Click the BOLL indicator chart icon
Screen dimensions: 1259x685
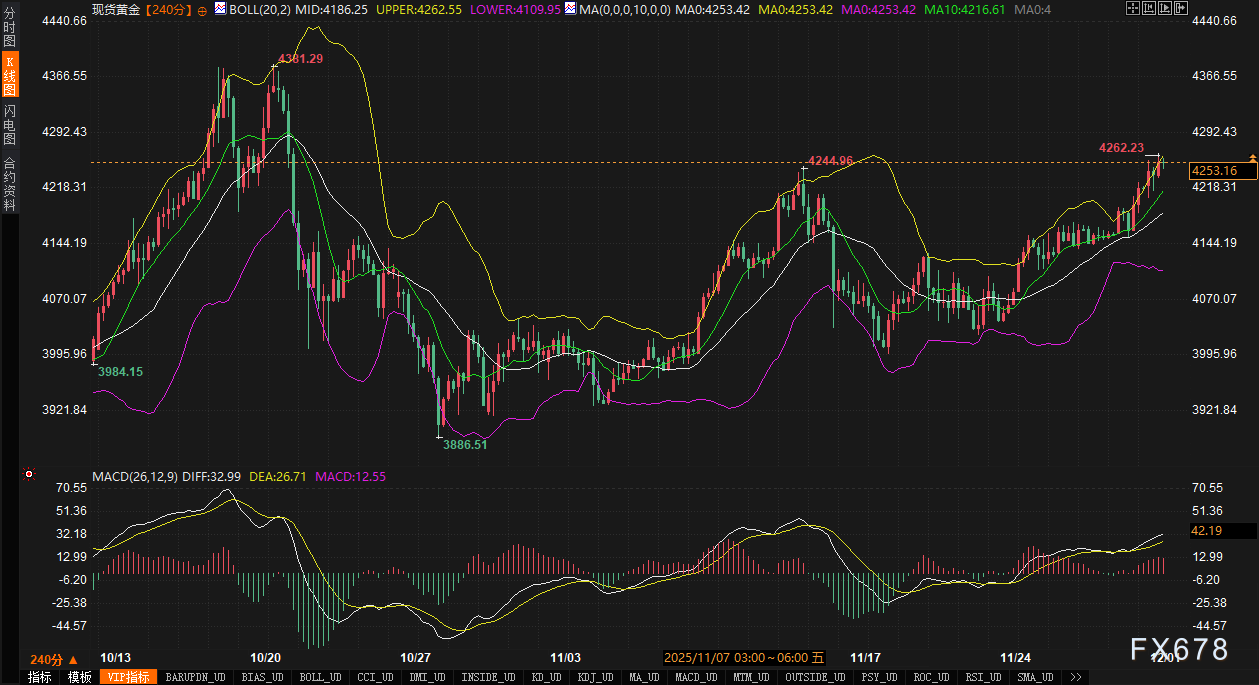[221, 9]
